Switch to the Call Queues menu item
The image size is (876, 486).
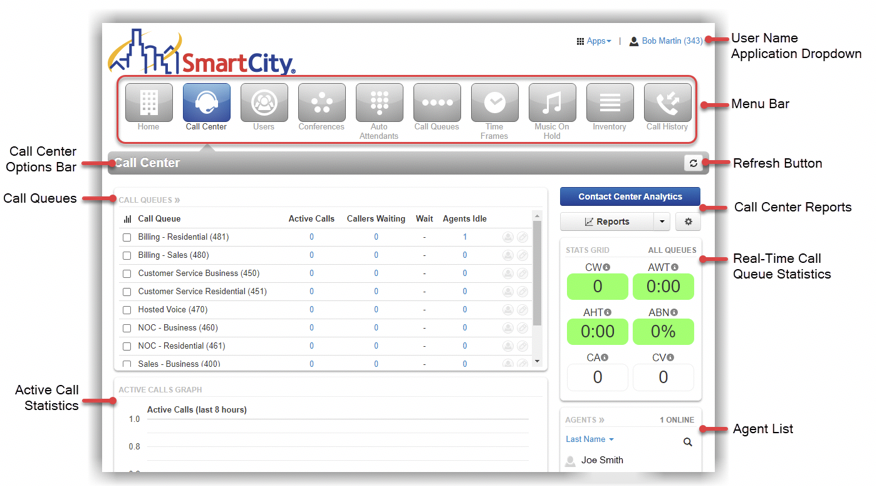point(437,103)
